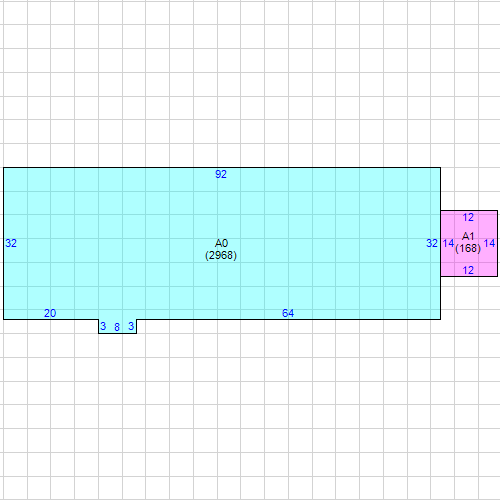500x500 pixels.
Task: Select the A1 area label
Action: click(x=468, y=236)
